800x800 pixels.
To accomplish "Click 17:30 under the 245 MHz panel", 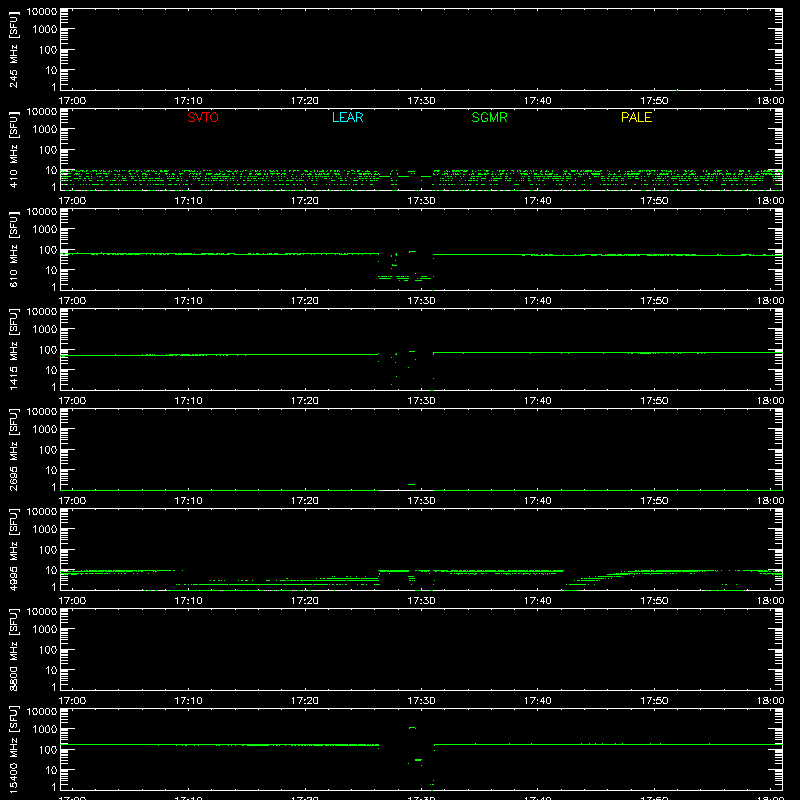I will coord(421,101).
